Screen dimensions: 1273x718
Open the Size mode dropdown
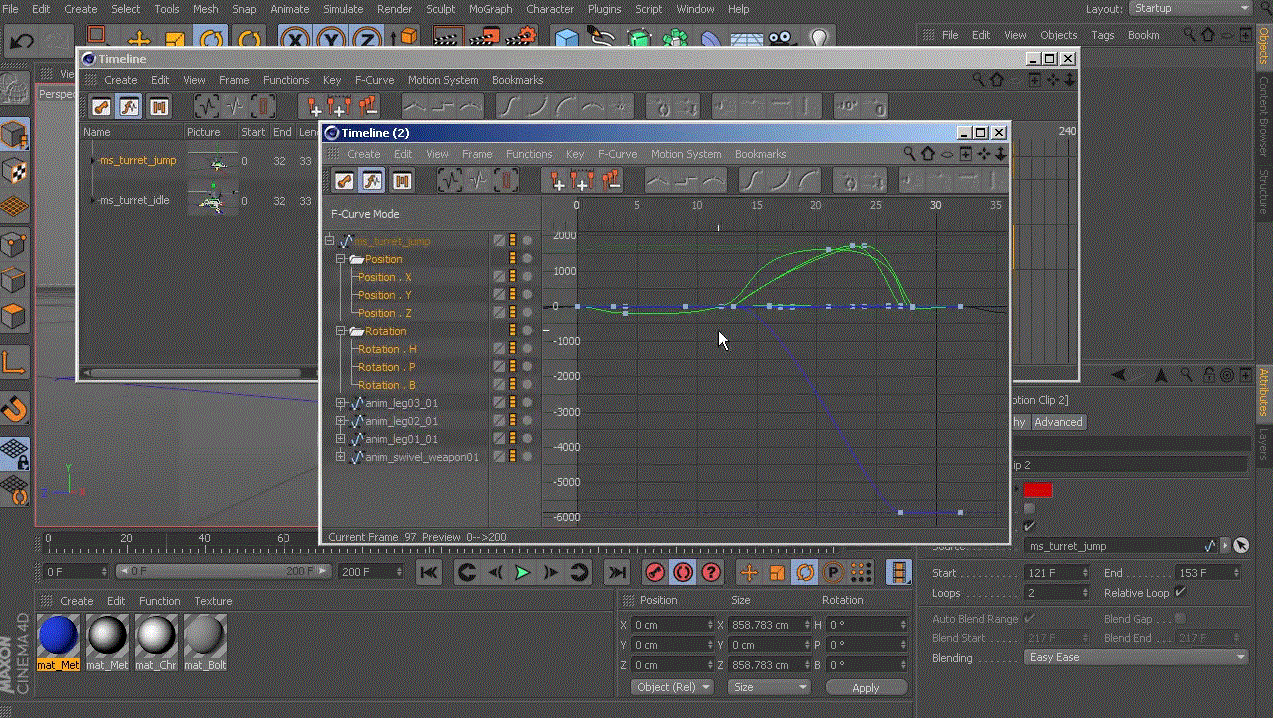tap(769, 687)
